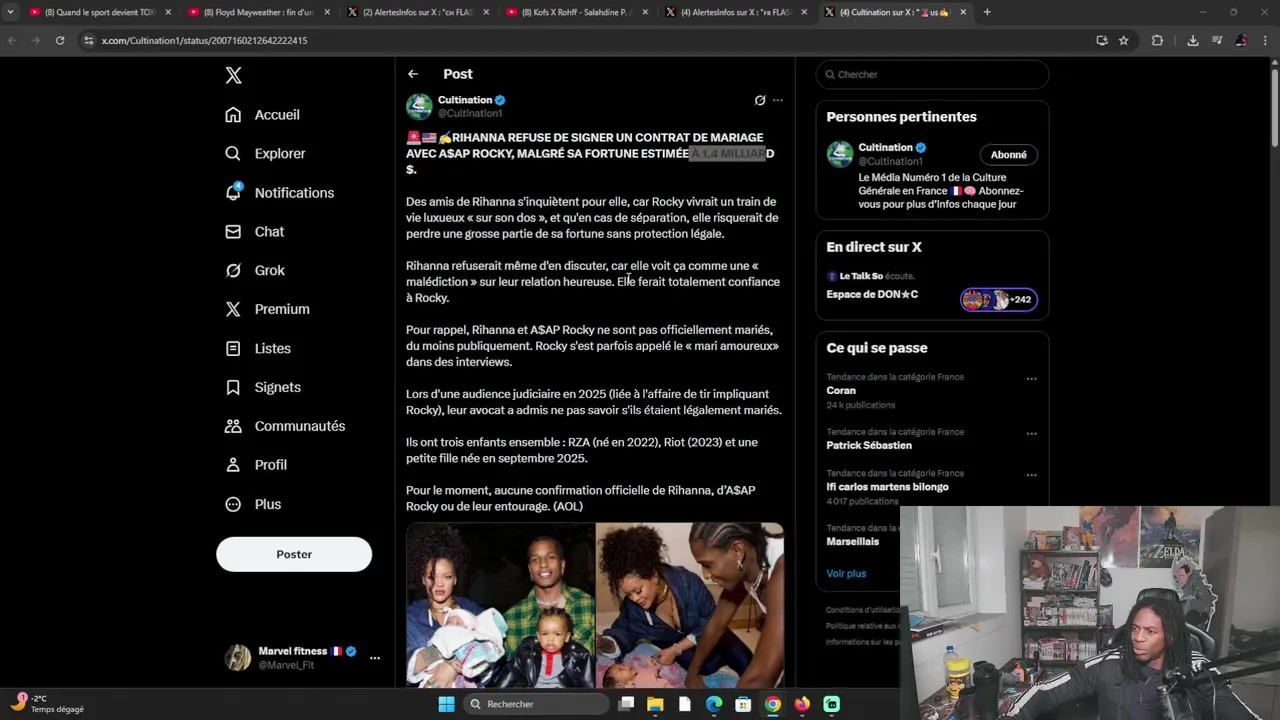
Task: Open the Voir plus trends link
Action: (846, 573)
